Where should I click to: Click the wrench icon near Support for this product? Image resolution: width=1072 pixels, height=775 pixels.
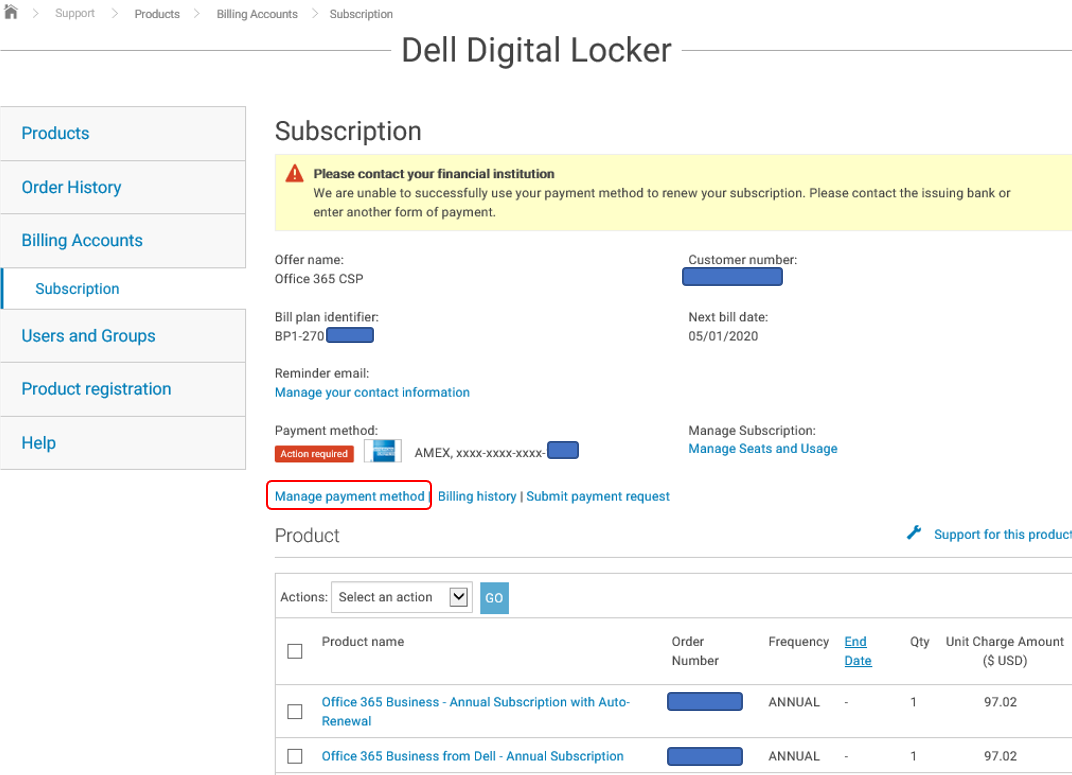point(913,533)
